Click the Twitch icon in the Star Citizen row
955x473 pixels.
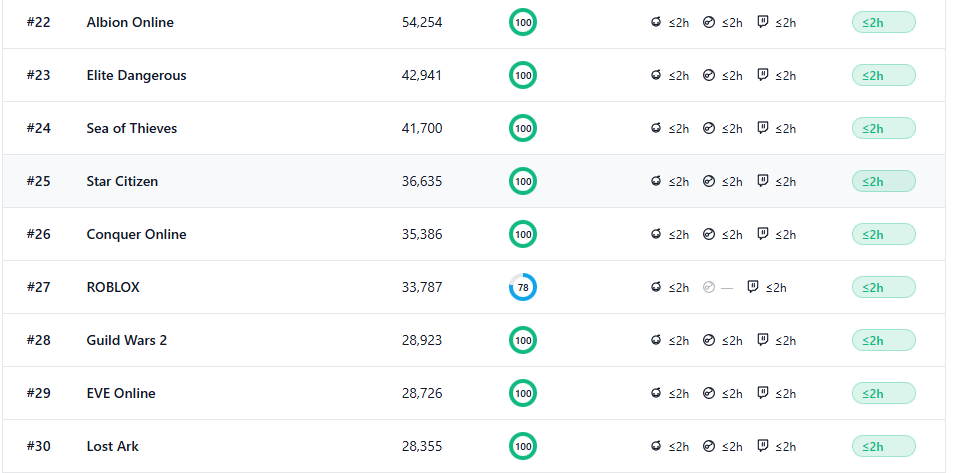click(x=763, y=181)
